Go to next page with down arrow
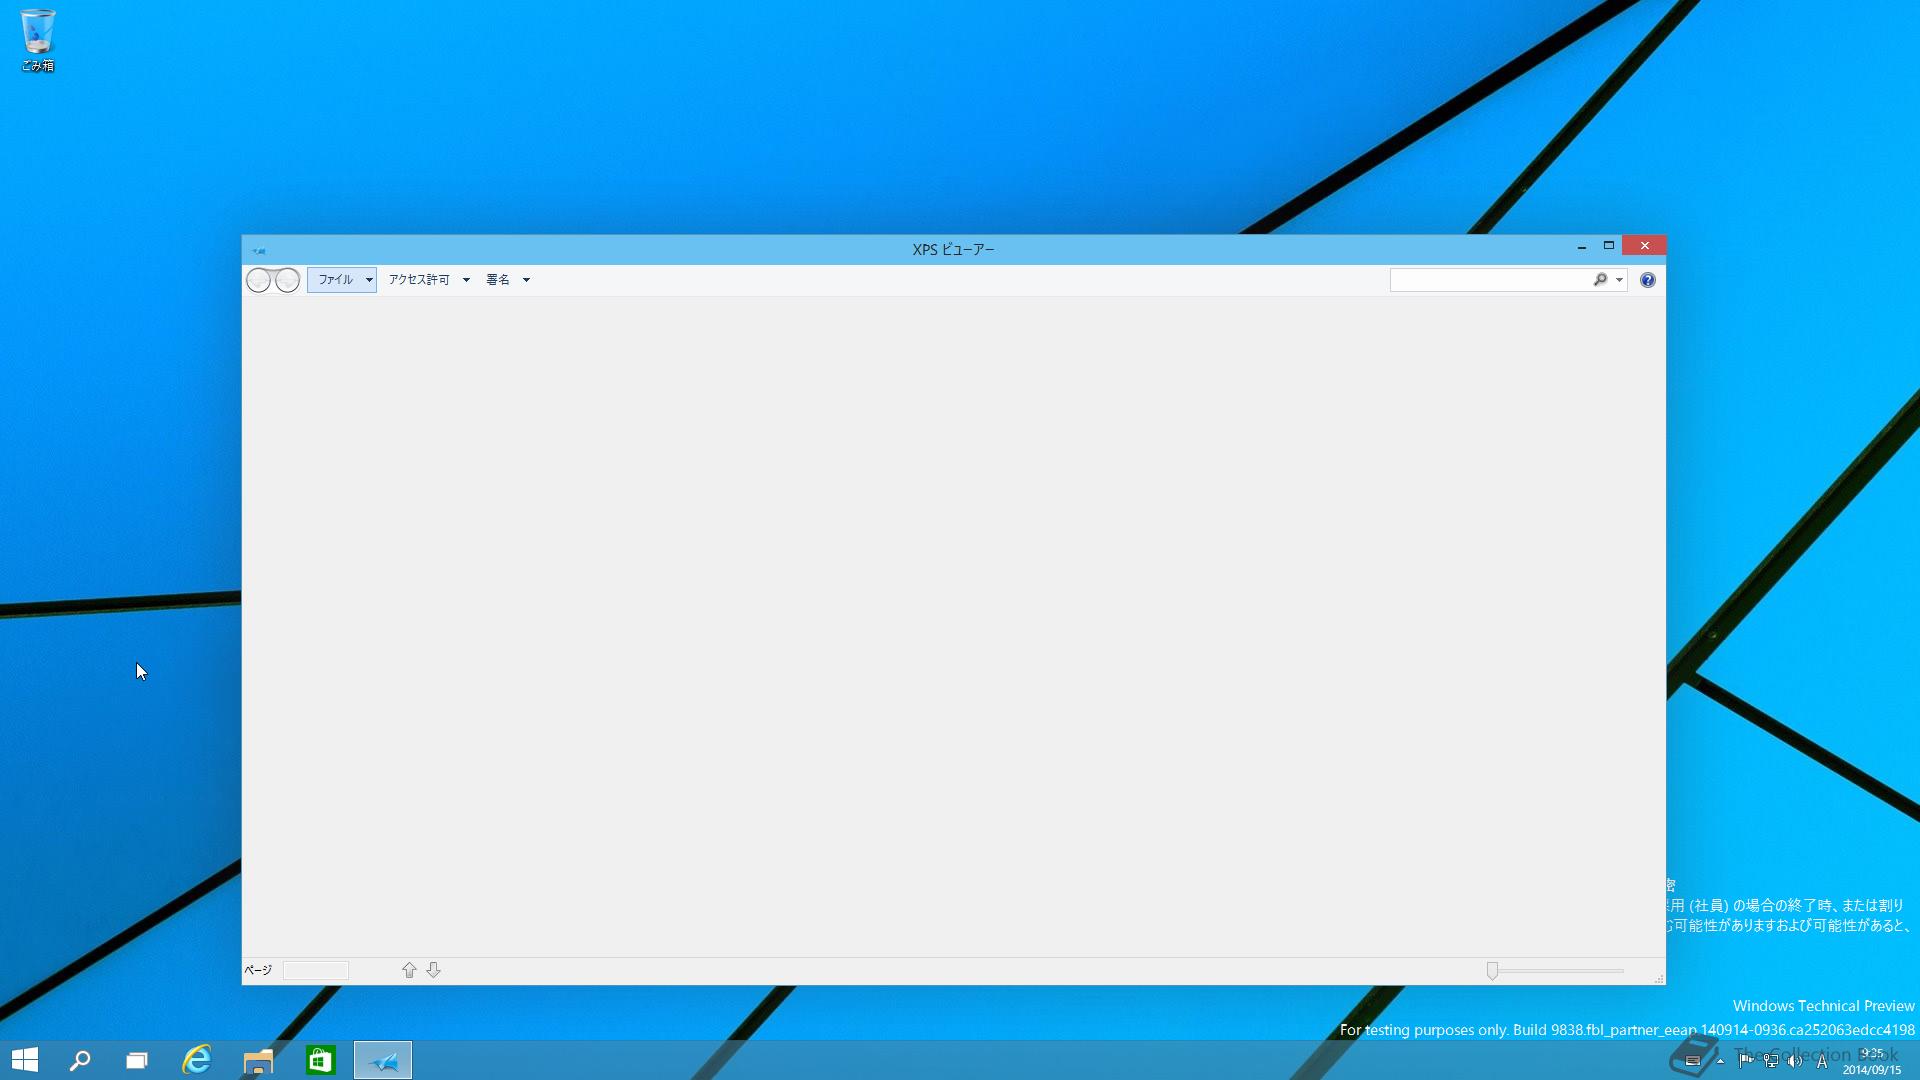Image resolution: width=1920 pixels, height=1080 pixels. click(433, 970)
